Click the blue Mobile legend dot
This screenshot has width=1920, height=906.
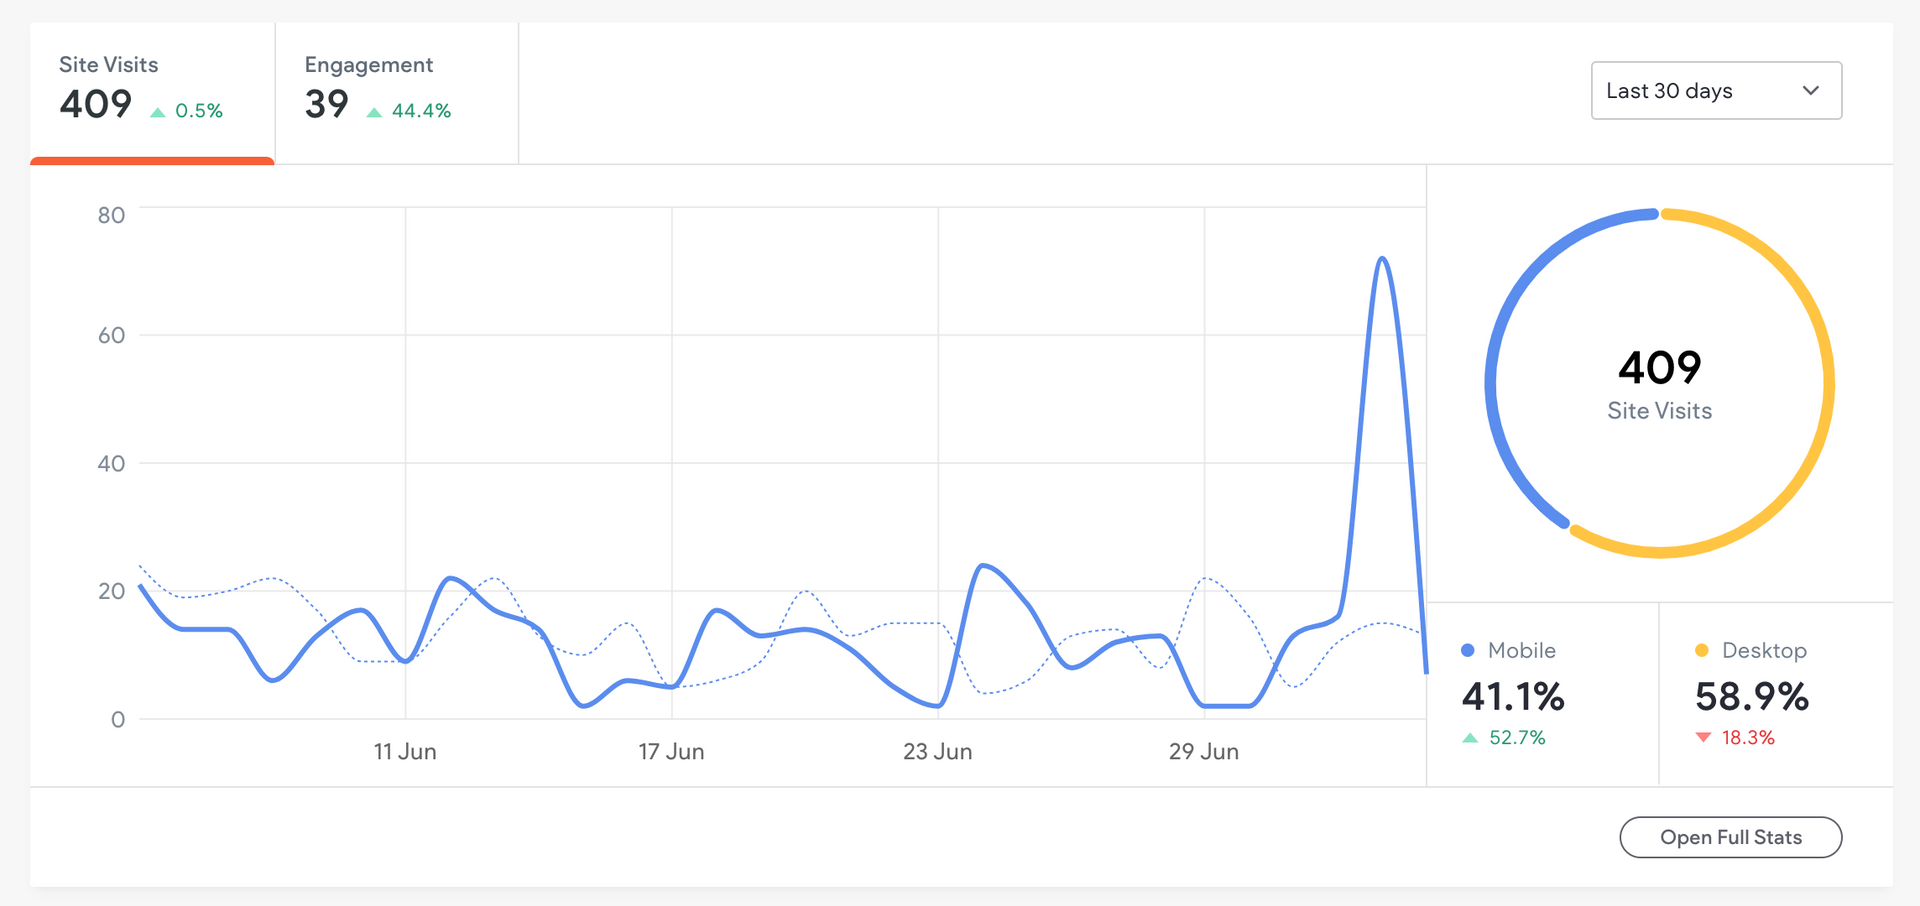click(1468, 650)
